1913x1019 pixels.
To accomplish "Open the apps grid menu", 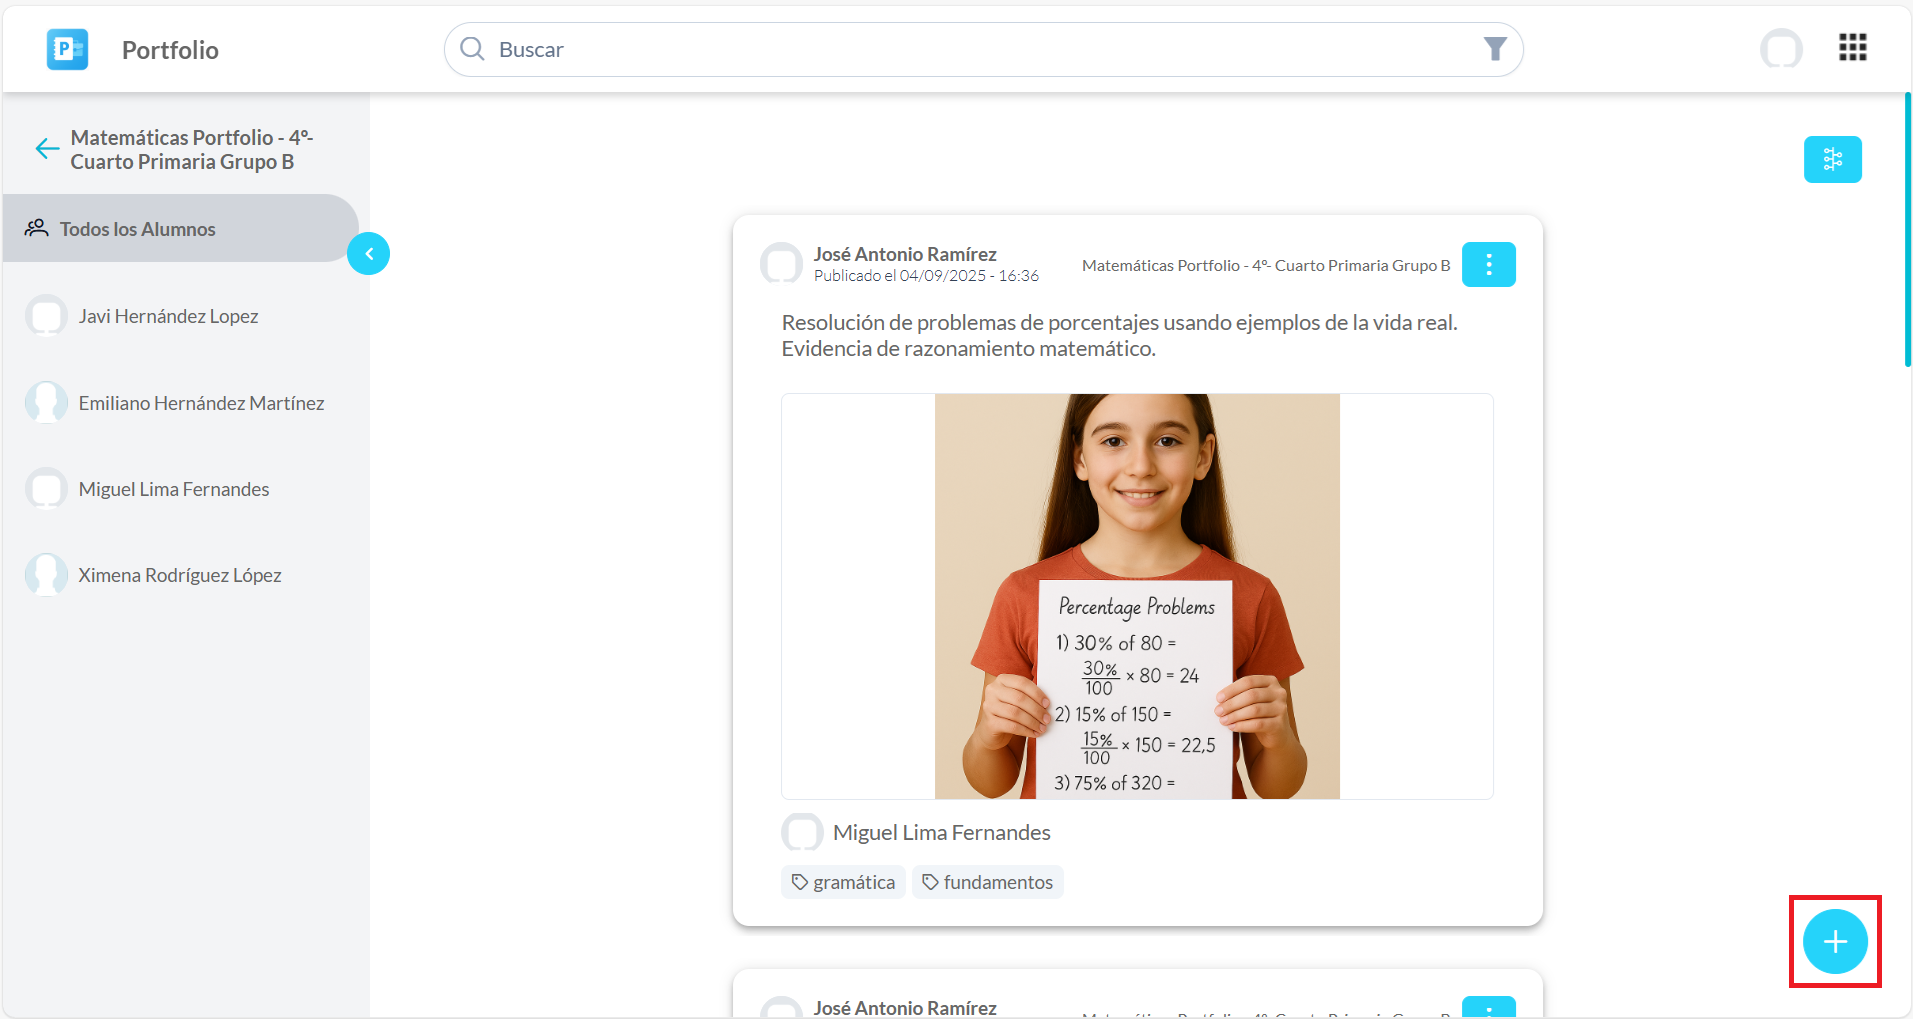I will pyautogui.click(x=1852, y=48).
